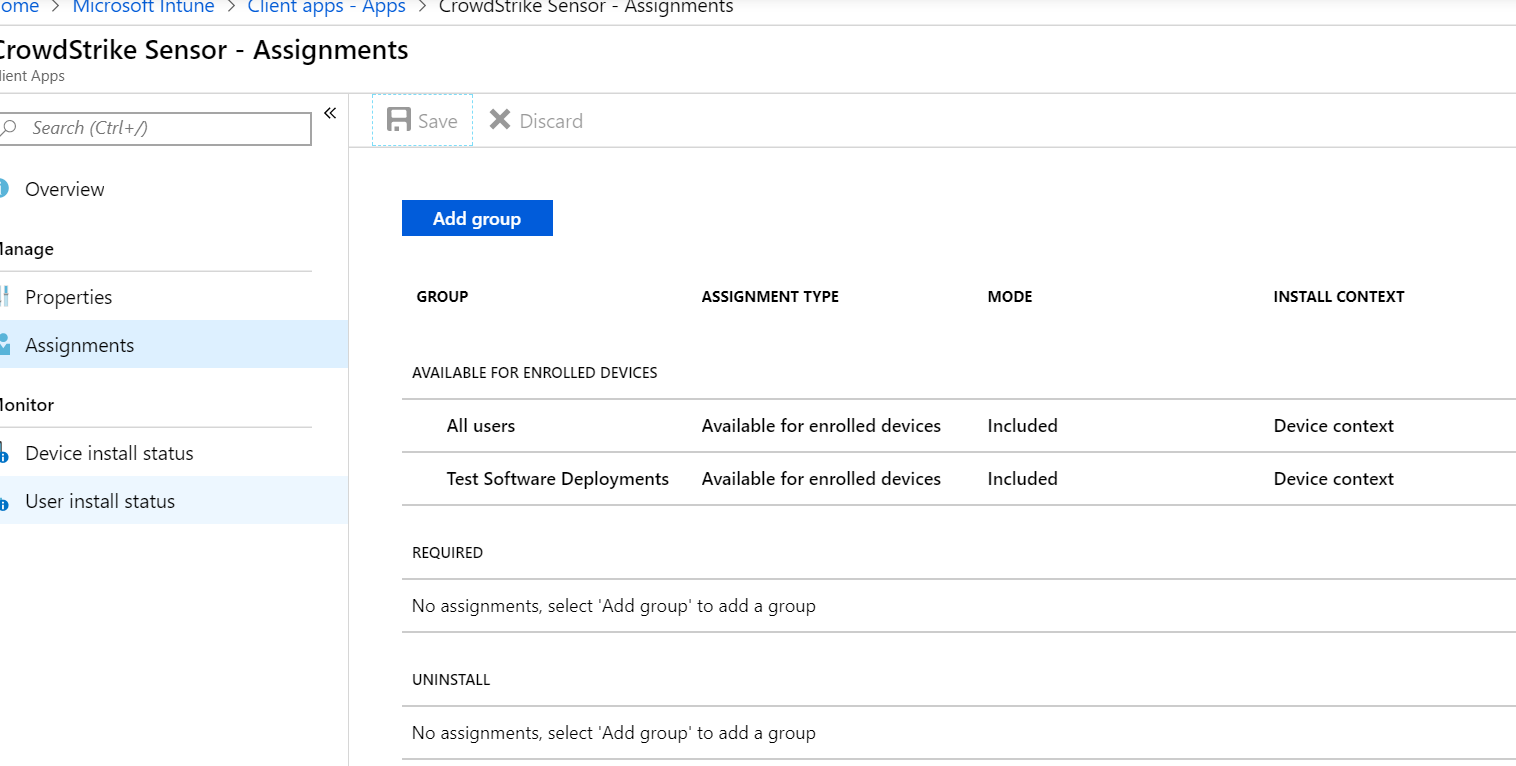Collapse the sidebar using the chevron
This screenshot has height=766, width=1516.
coord(330,113)
